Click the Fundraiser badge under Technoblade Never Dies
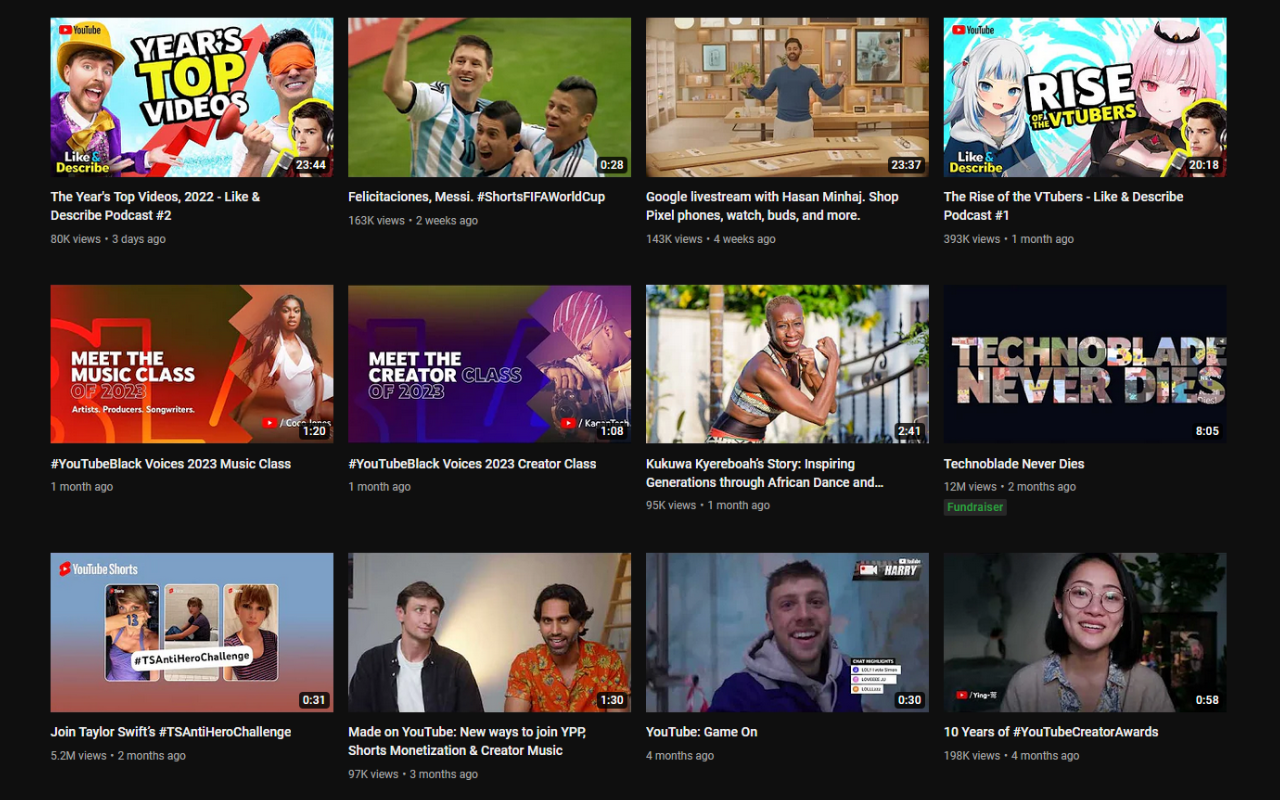The width and height of the screenshot is (1280, 800). pyautogui.click(x=975, y=507)
